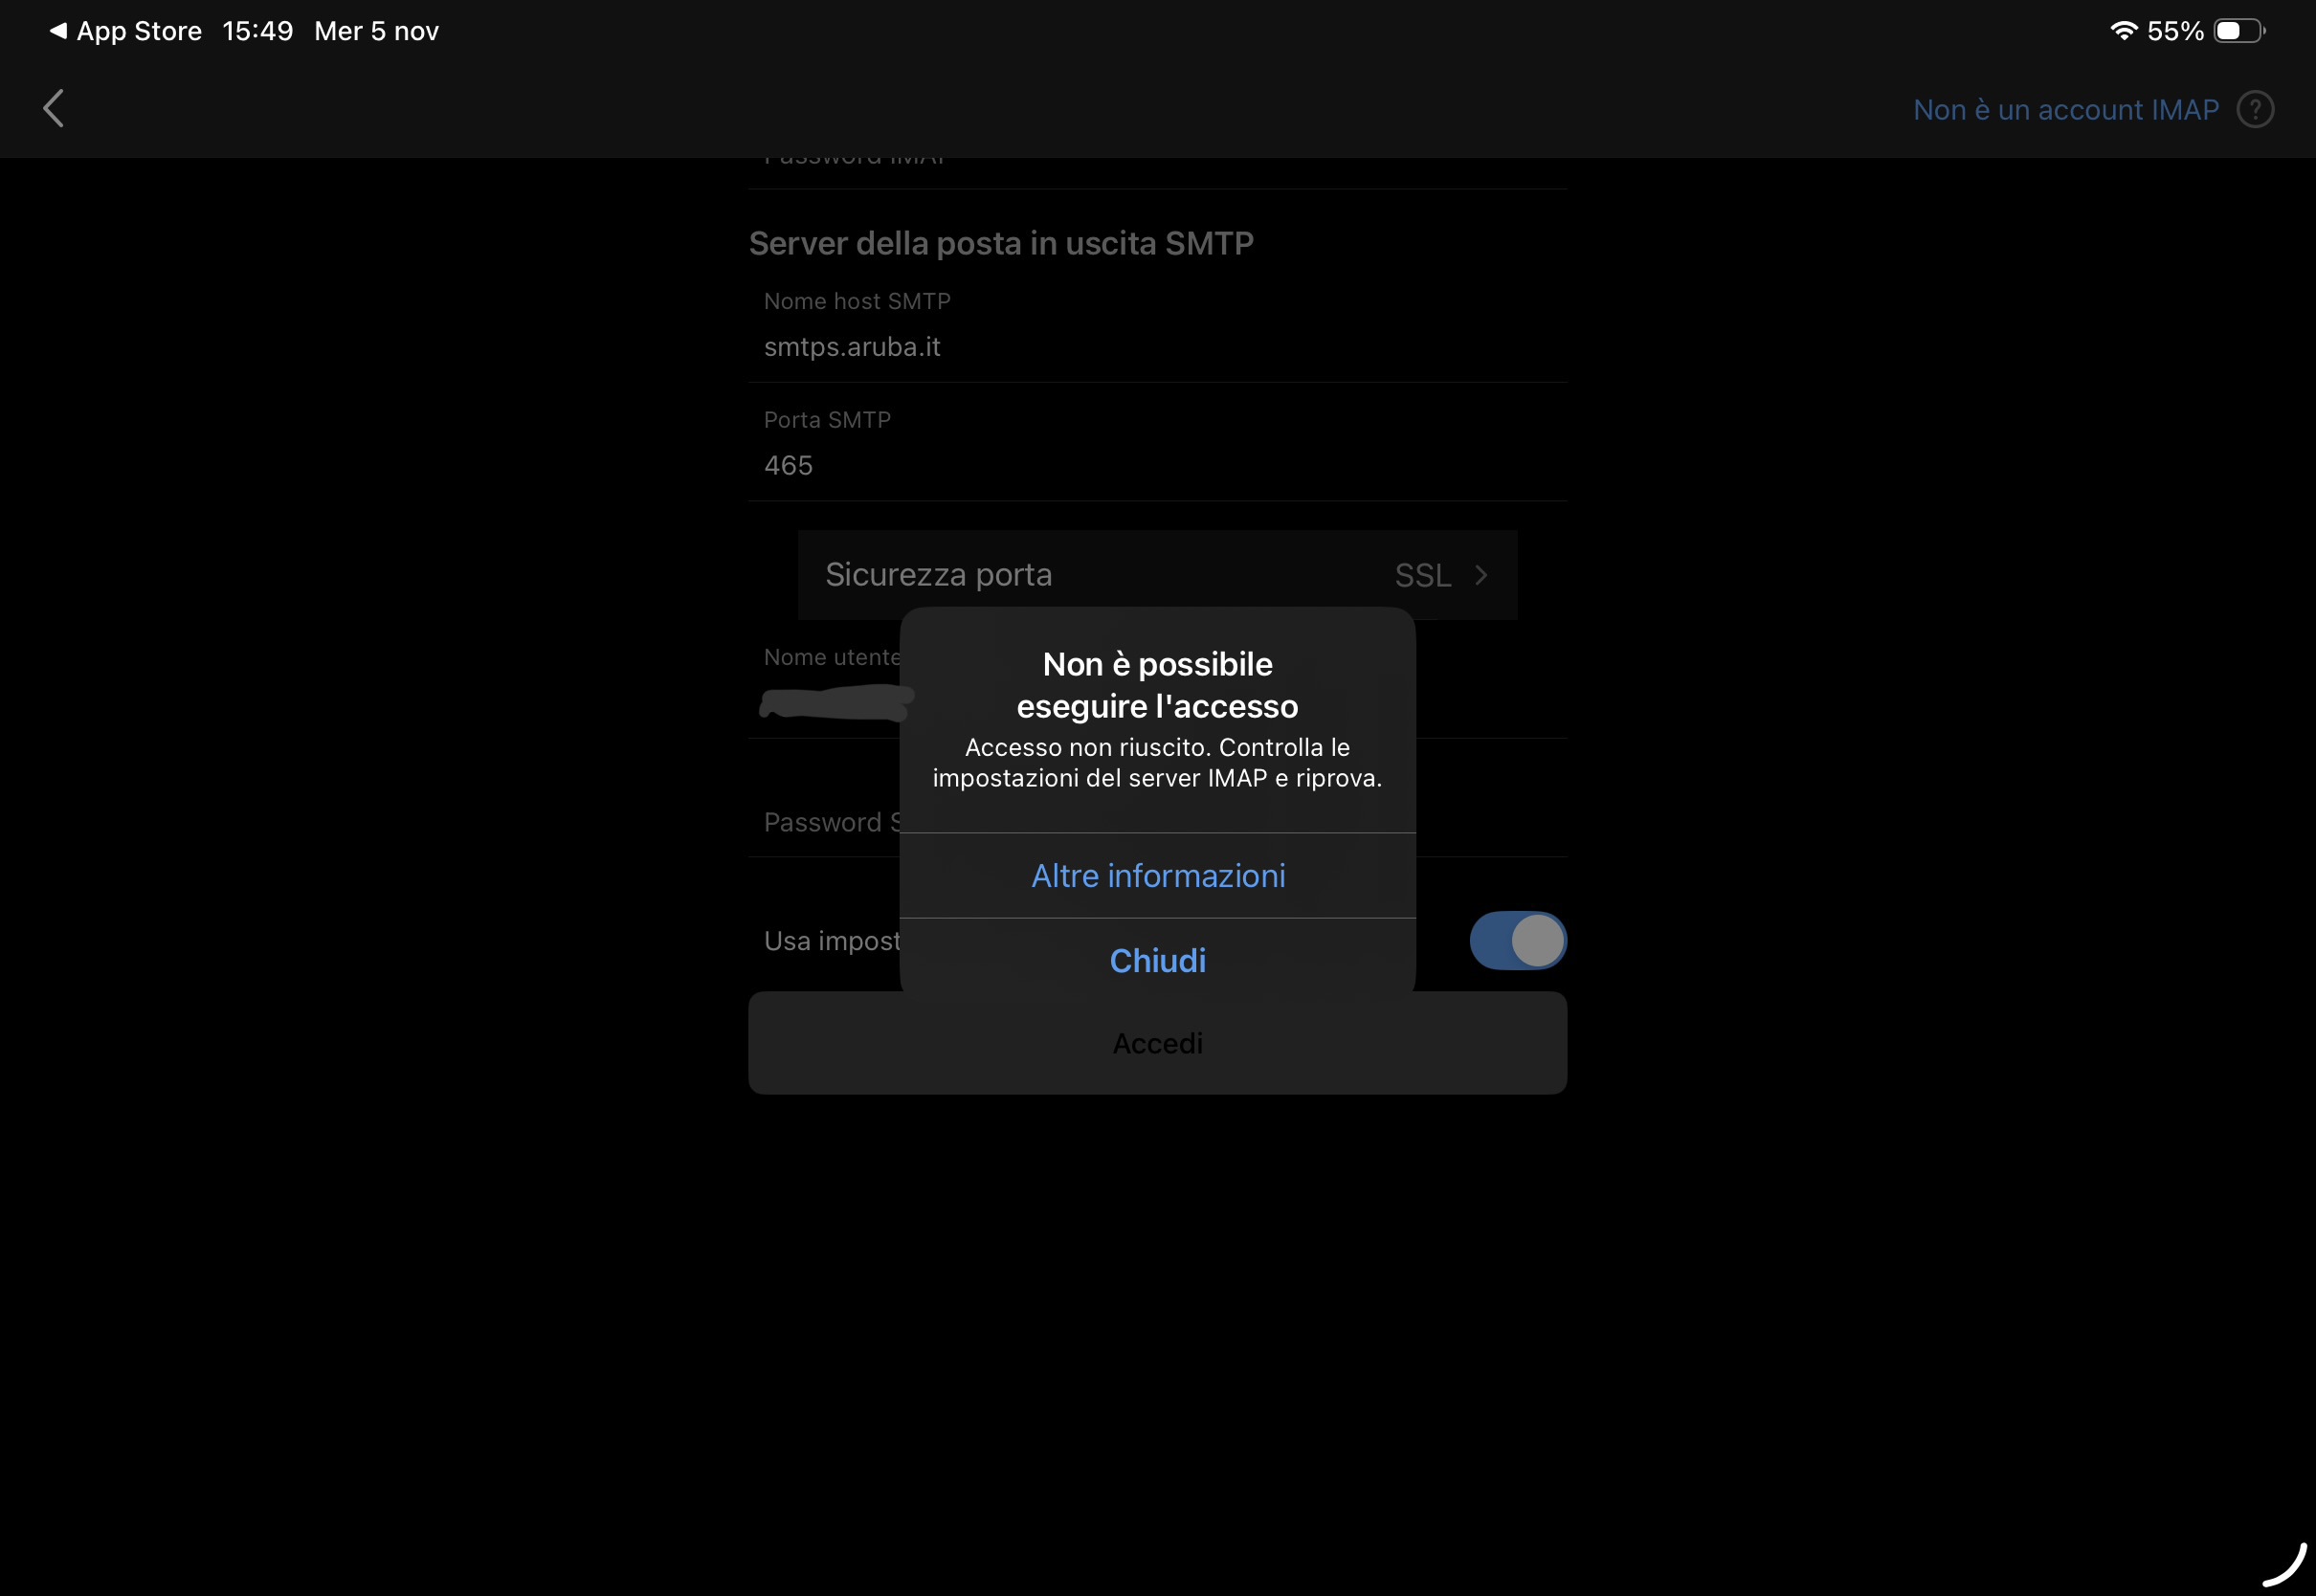Image resolution: width=2316 pixels, height=1596 pixels.
Task: Tap the chevron next to SSL
Action: pos(1481,575)
